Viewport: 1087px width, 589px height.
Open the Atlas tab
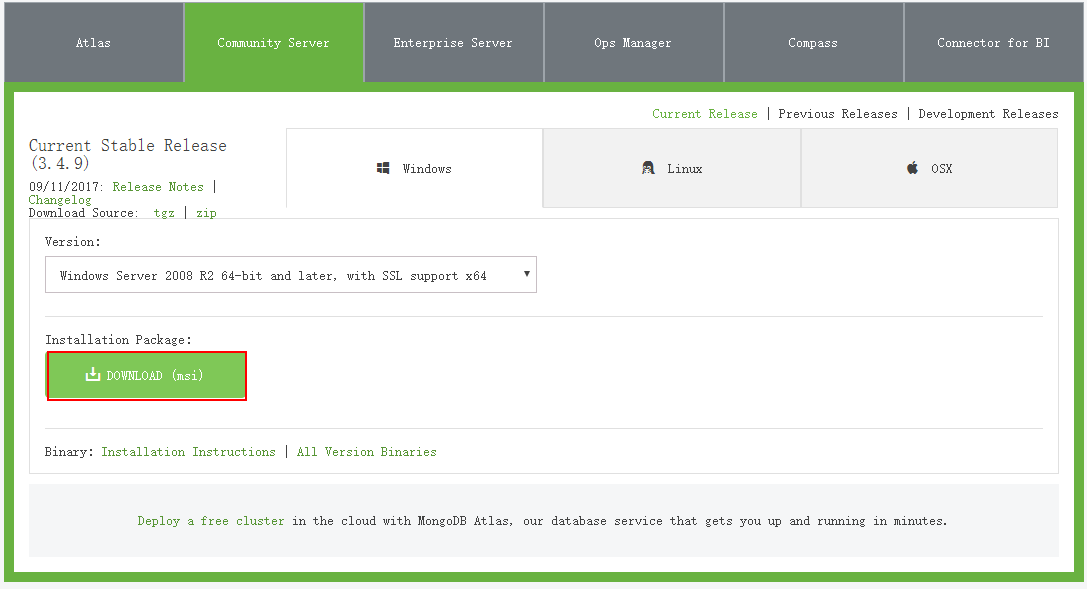[94, 42]
